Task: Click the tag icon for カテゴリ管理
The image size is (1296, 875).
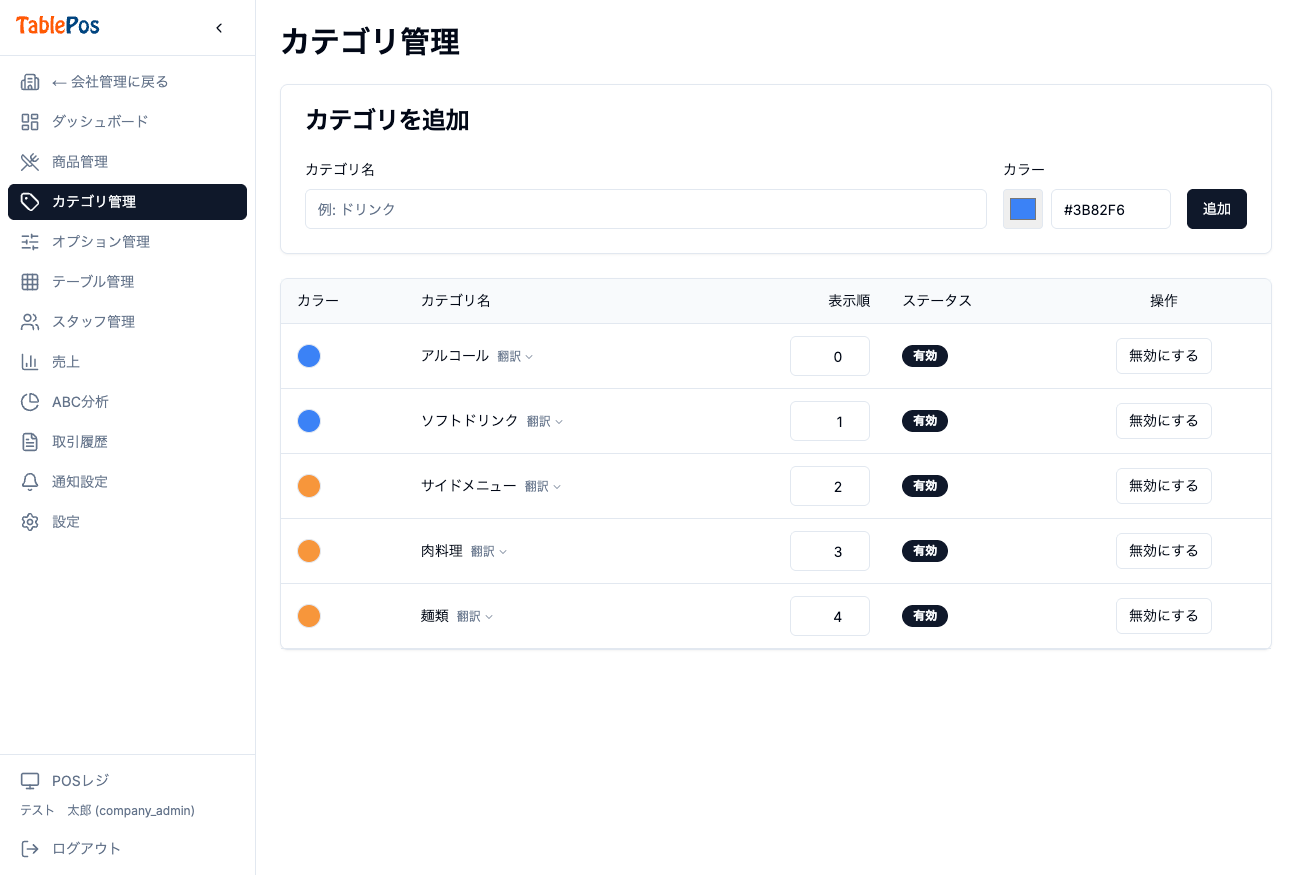Action: (30, 202)
